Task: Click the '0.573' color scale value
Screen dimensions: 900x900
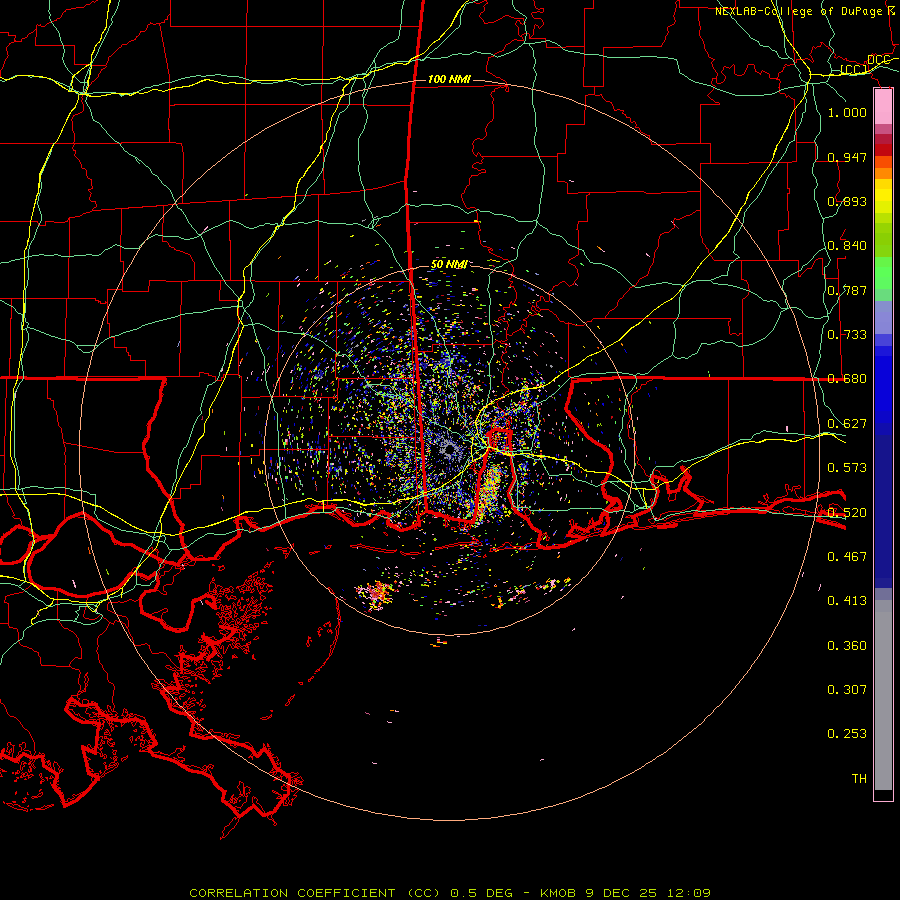Action: click(x=847, y=468)
